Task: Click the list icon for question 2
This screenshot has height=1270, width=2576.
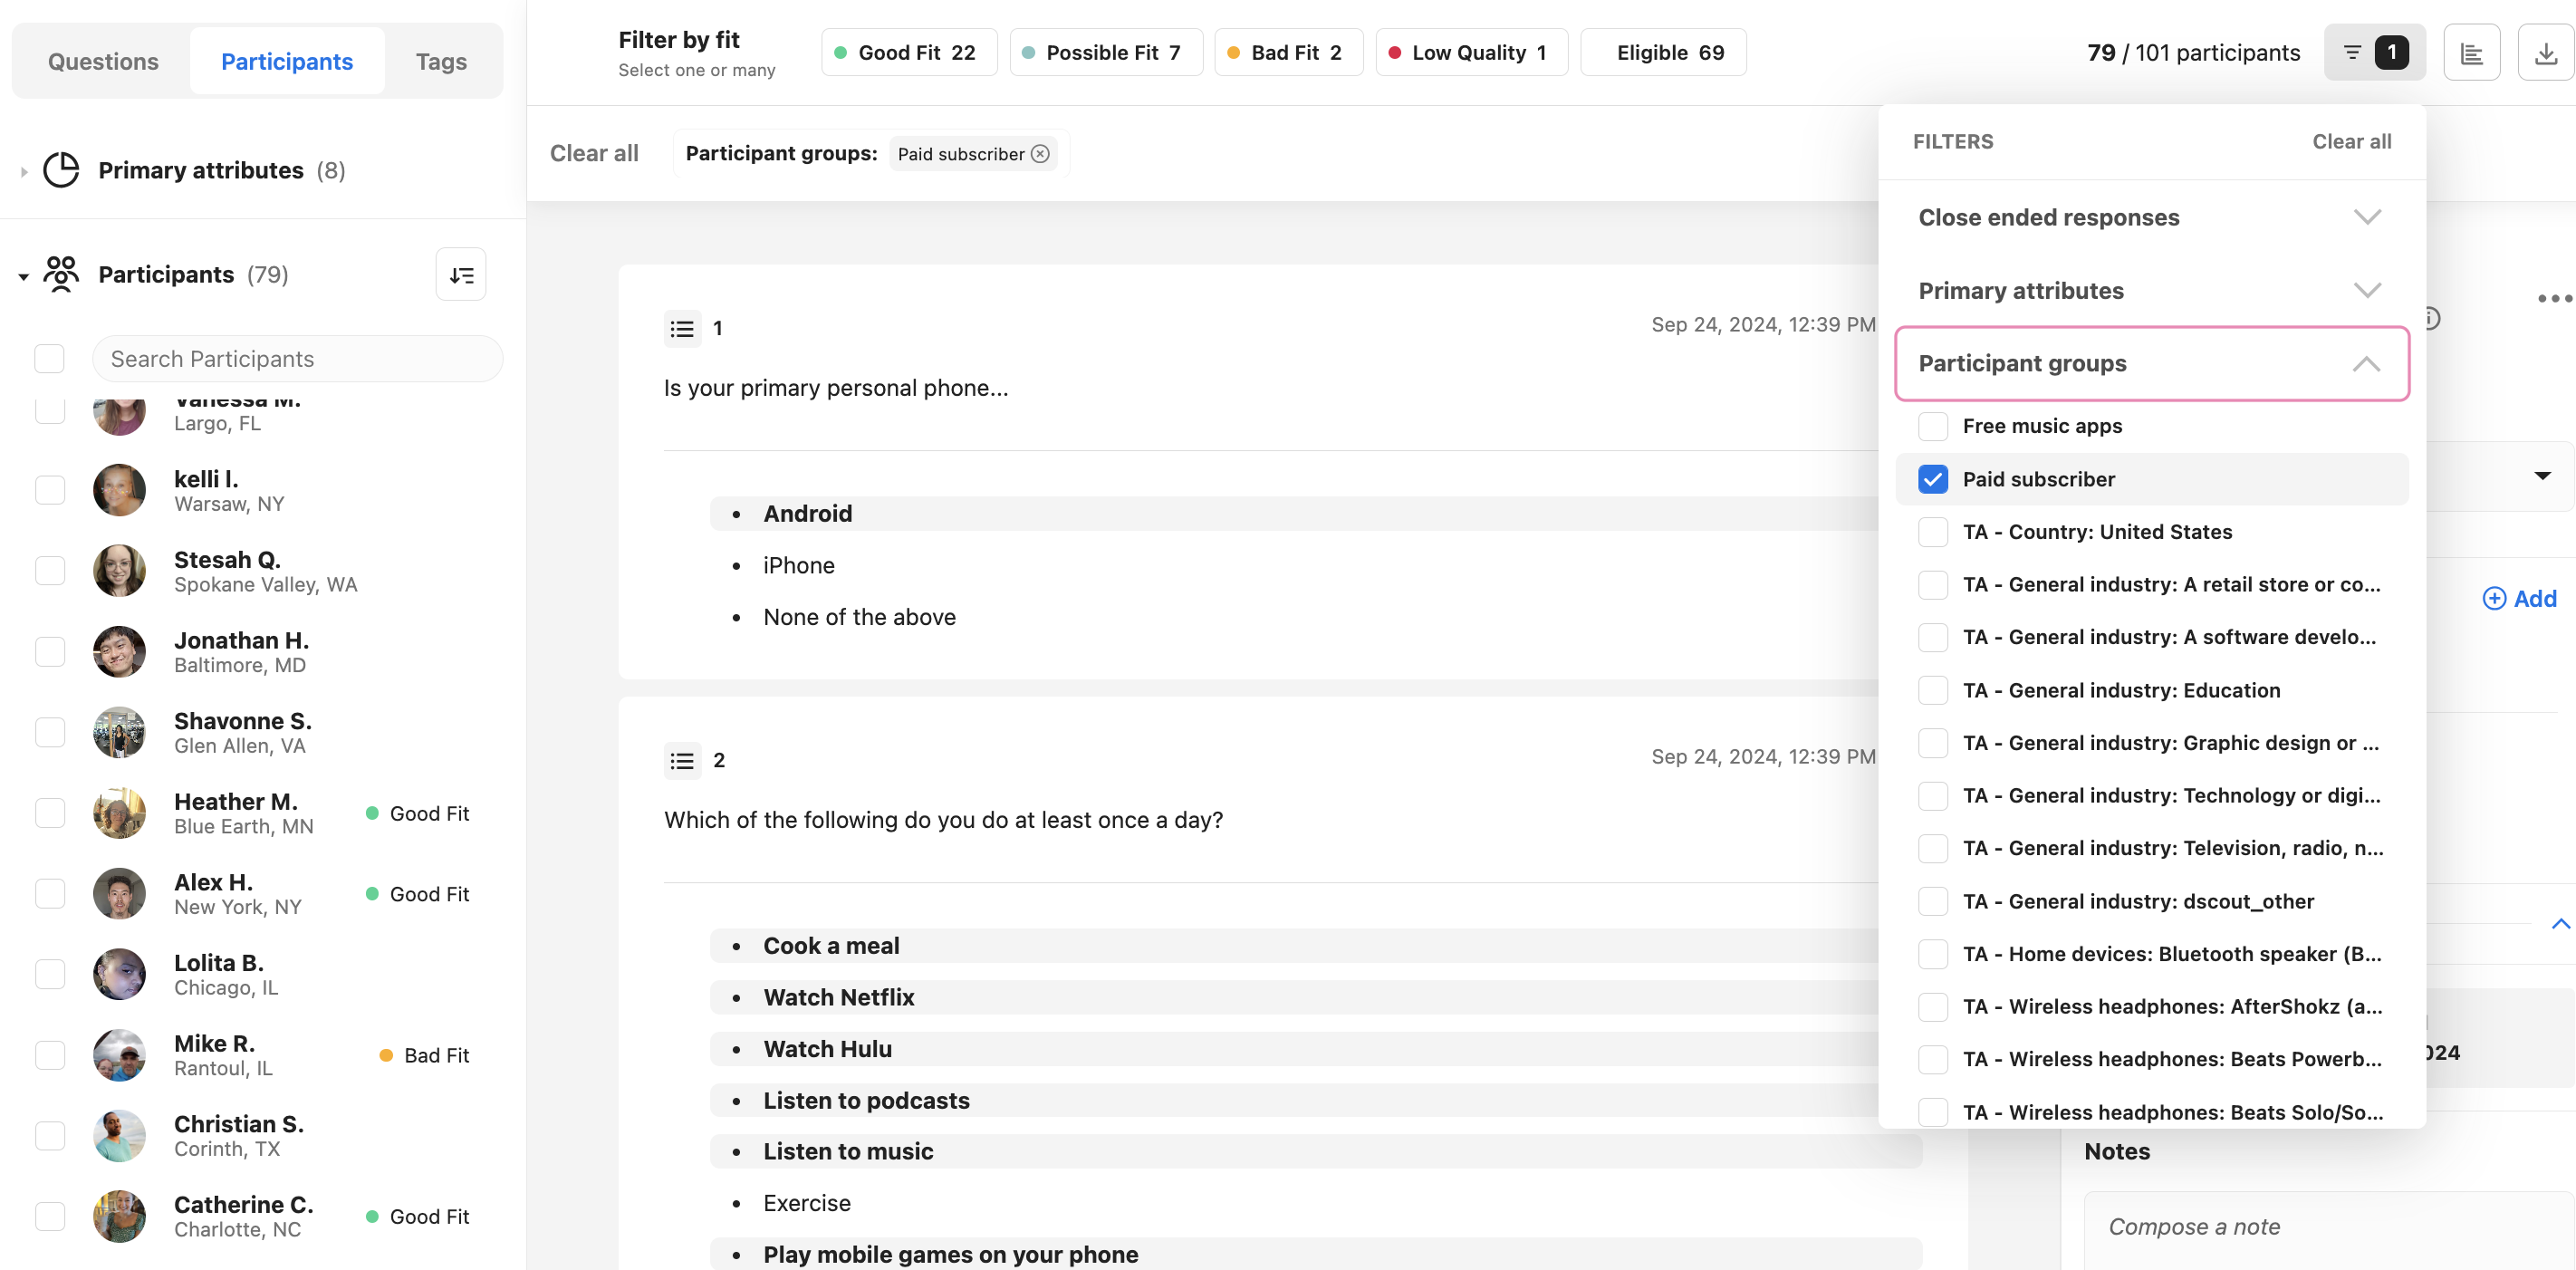Action: (x=682, y=760)
